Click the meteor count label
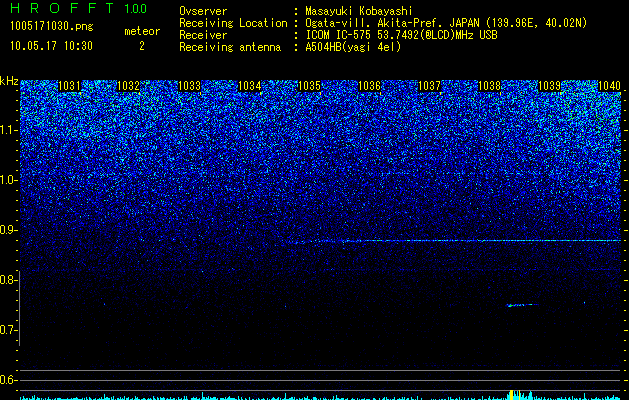Image resolution: width=629 pixels, height=400 pixels. (x=142, y=31)
